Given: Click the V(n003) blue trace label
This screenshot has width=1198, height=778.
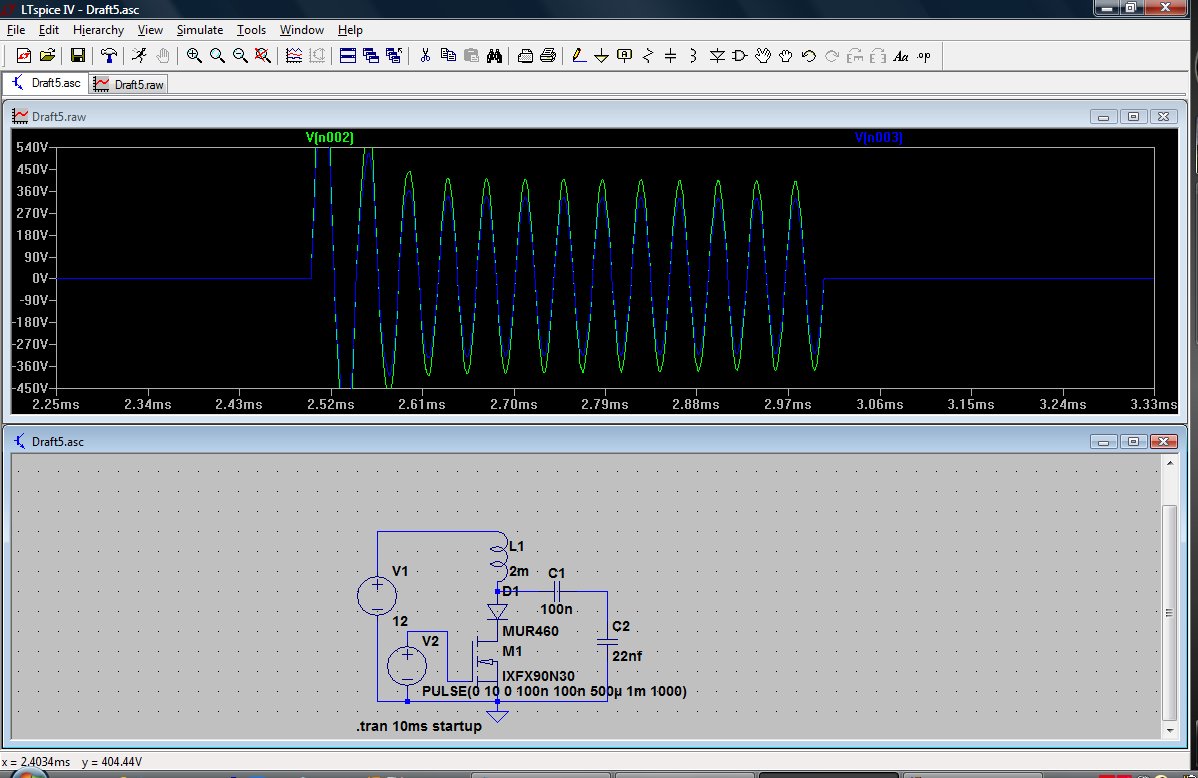Looking at the screenshot, I should coord(878,138).
